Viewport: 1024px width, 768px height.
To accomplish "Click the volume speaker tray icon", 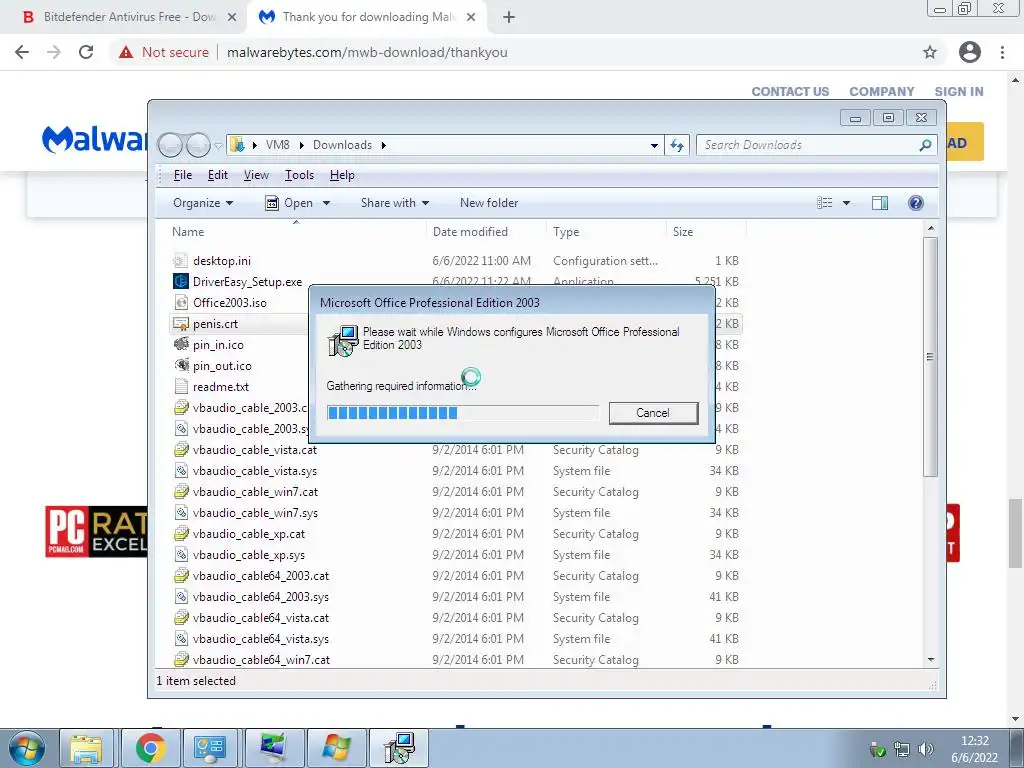I will click(925, 749).
